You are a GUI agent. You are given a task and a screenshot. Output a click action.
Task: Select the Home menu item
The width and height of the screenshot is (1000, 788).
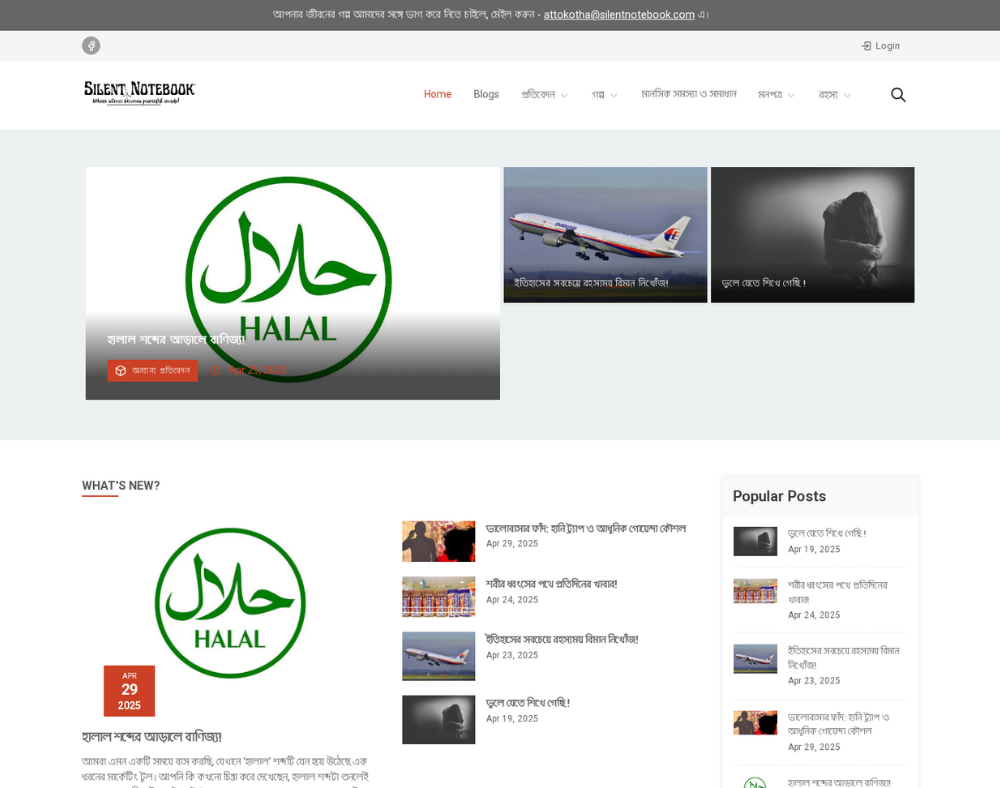[x=437, y=94]
